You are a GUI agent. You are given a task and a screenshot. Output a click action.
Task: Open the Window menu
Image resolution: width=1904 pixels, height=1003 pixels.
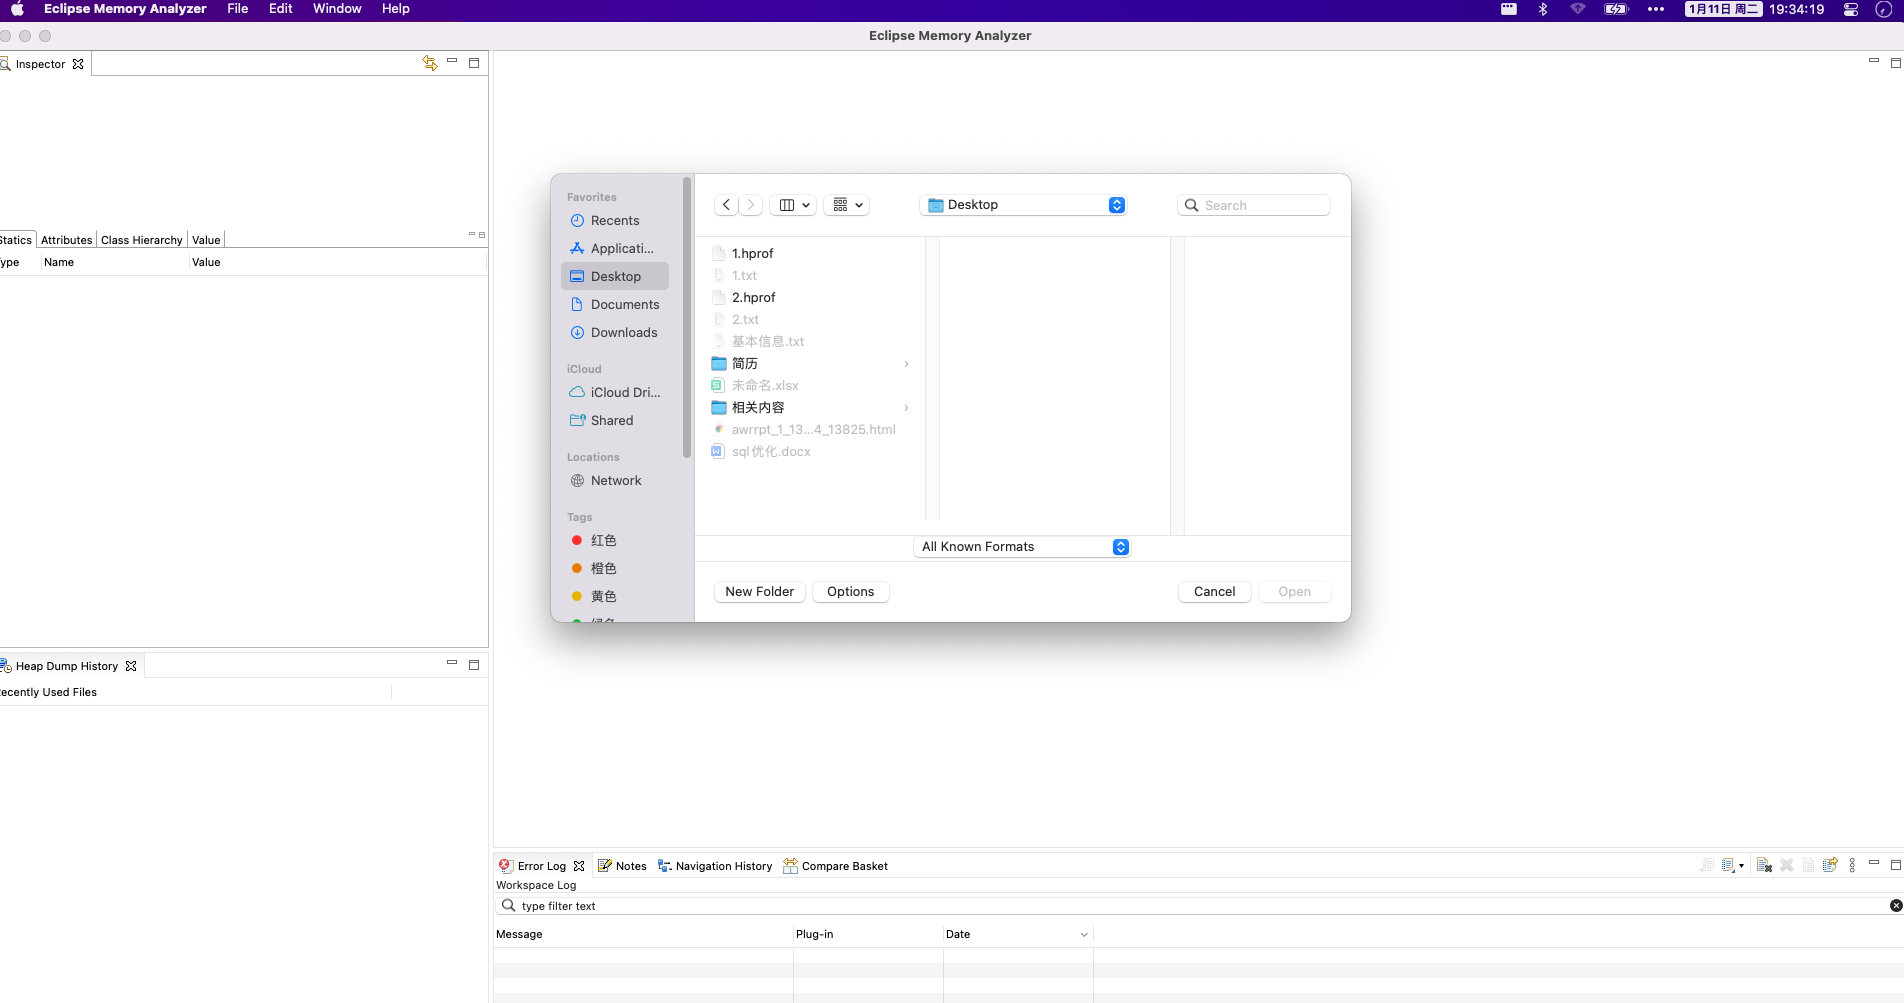click(337, 9)
